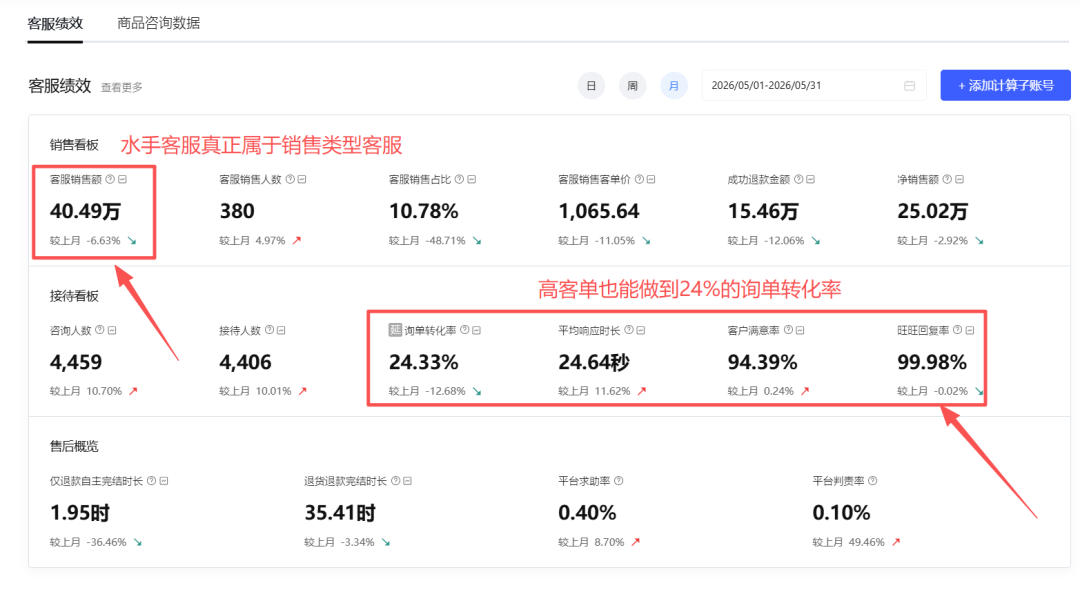Image resolution: width=1080 pixels, height=590 pixels.
Task: Click the square minus icon beside 净销售额
Action: click(x=959, y=179)
